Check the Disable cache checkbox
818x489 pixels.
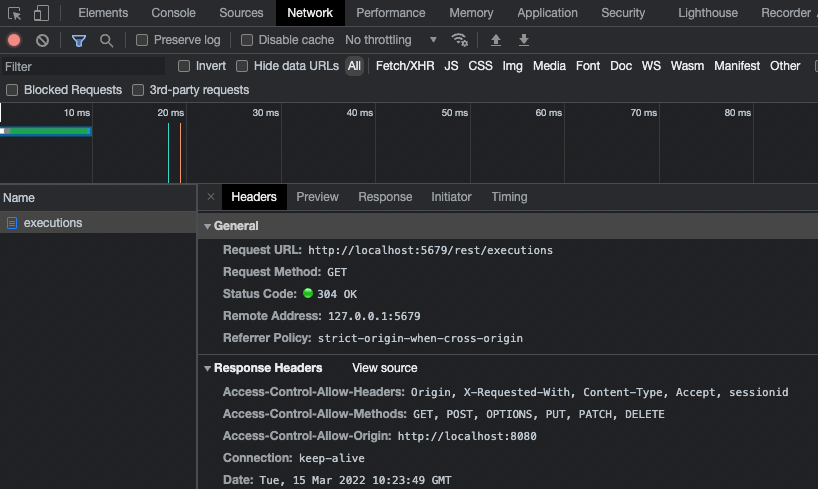[248, 40]
